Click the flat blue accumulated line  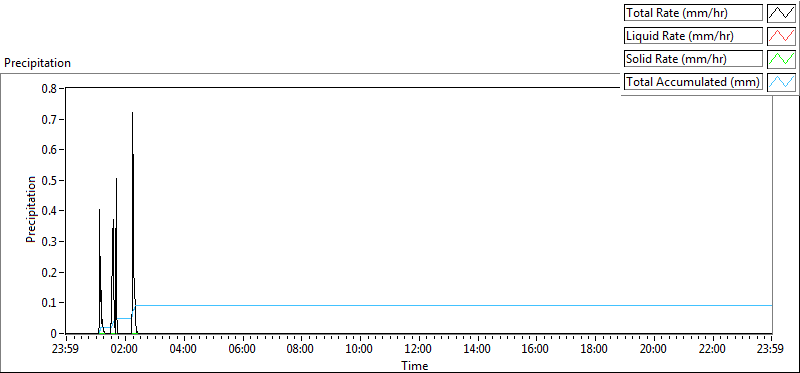tap(454, 305)
